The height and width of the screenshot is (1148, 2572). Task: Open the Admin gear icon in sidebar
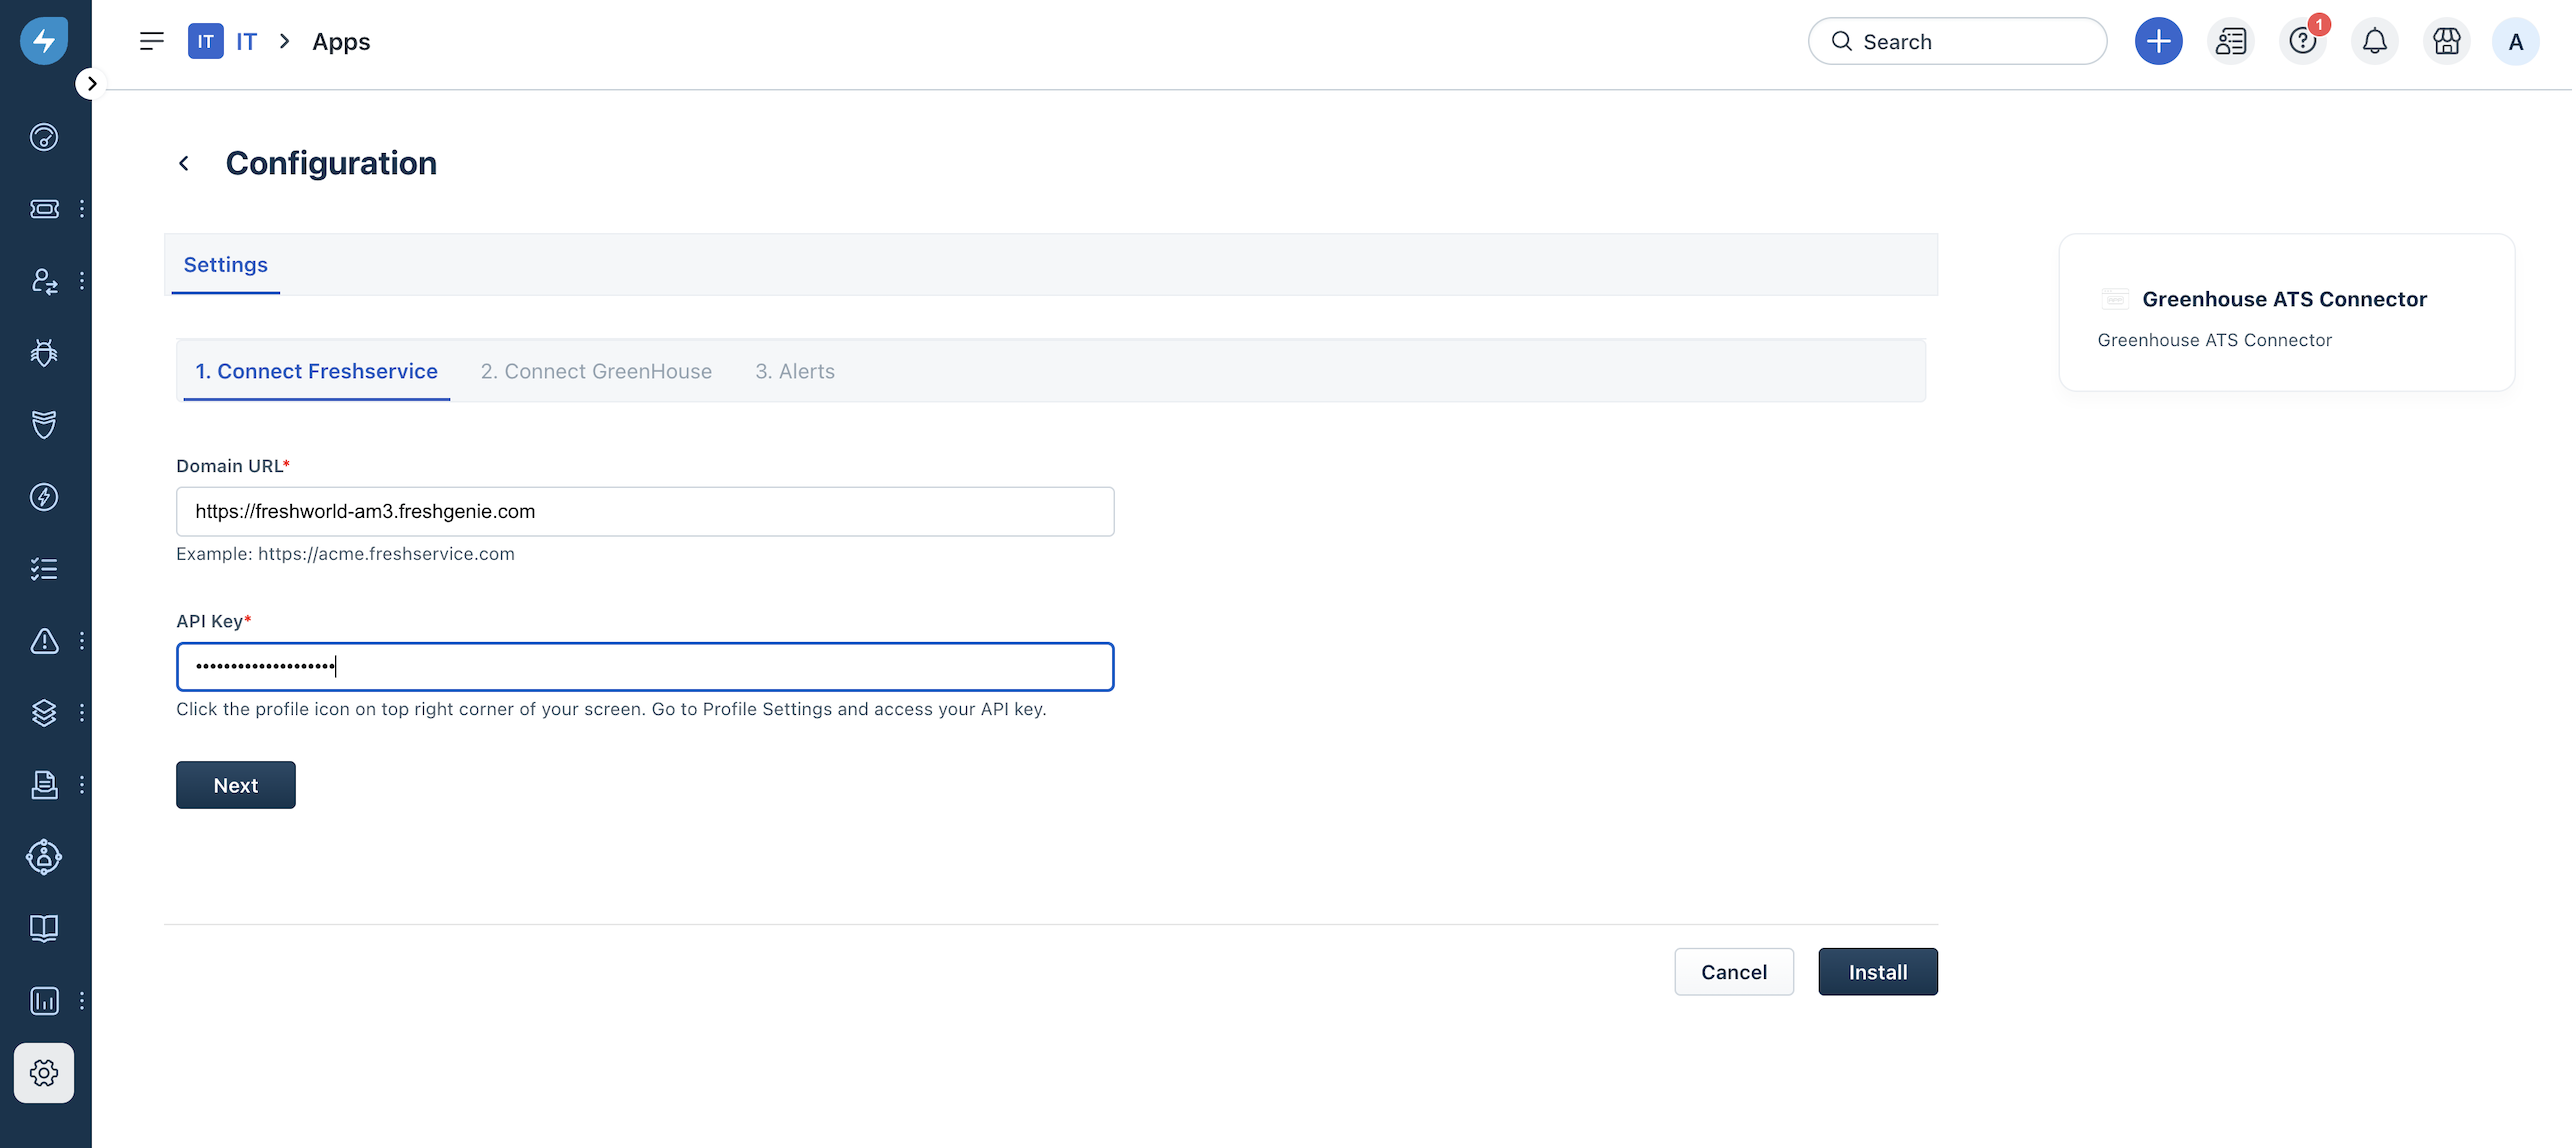pyautogui.click(x=44, y=1073)
